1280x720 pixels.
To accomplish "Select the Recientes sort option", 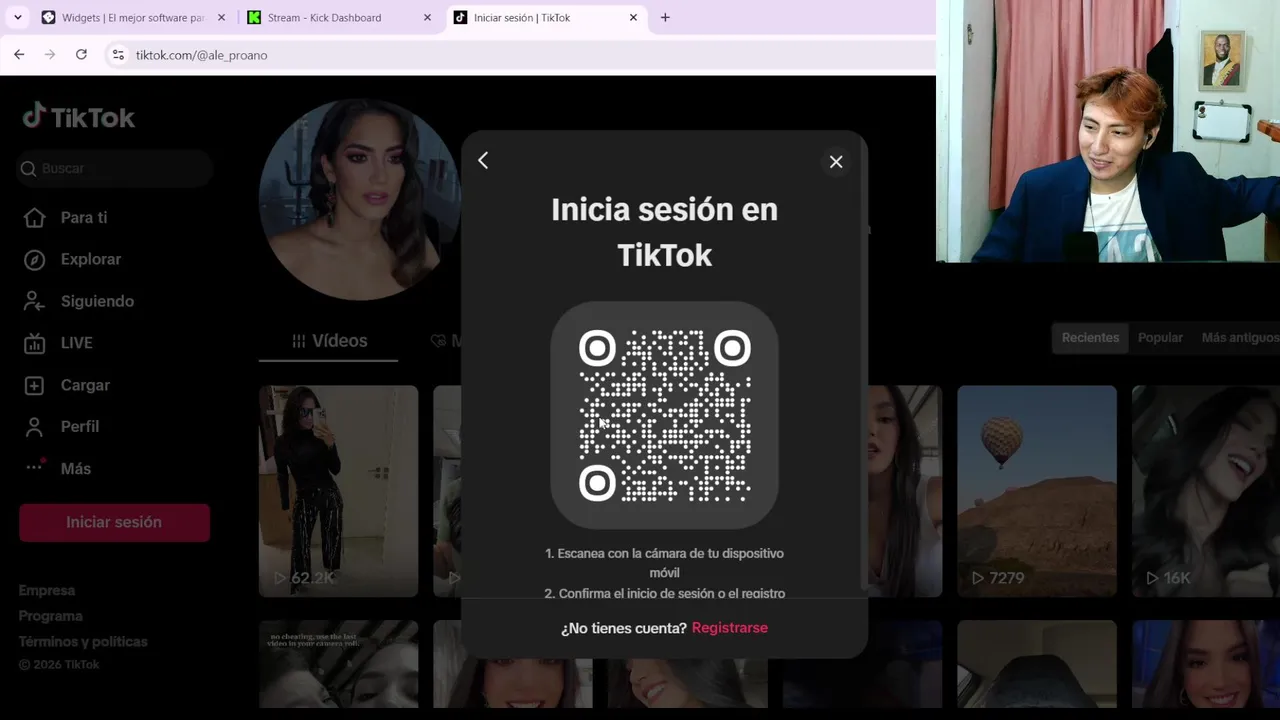I will (1090, 338).
